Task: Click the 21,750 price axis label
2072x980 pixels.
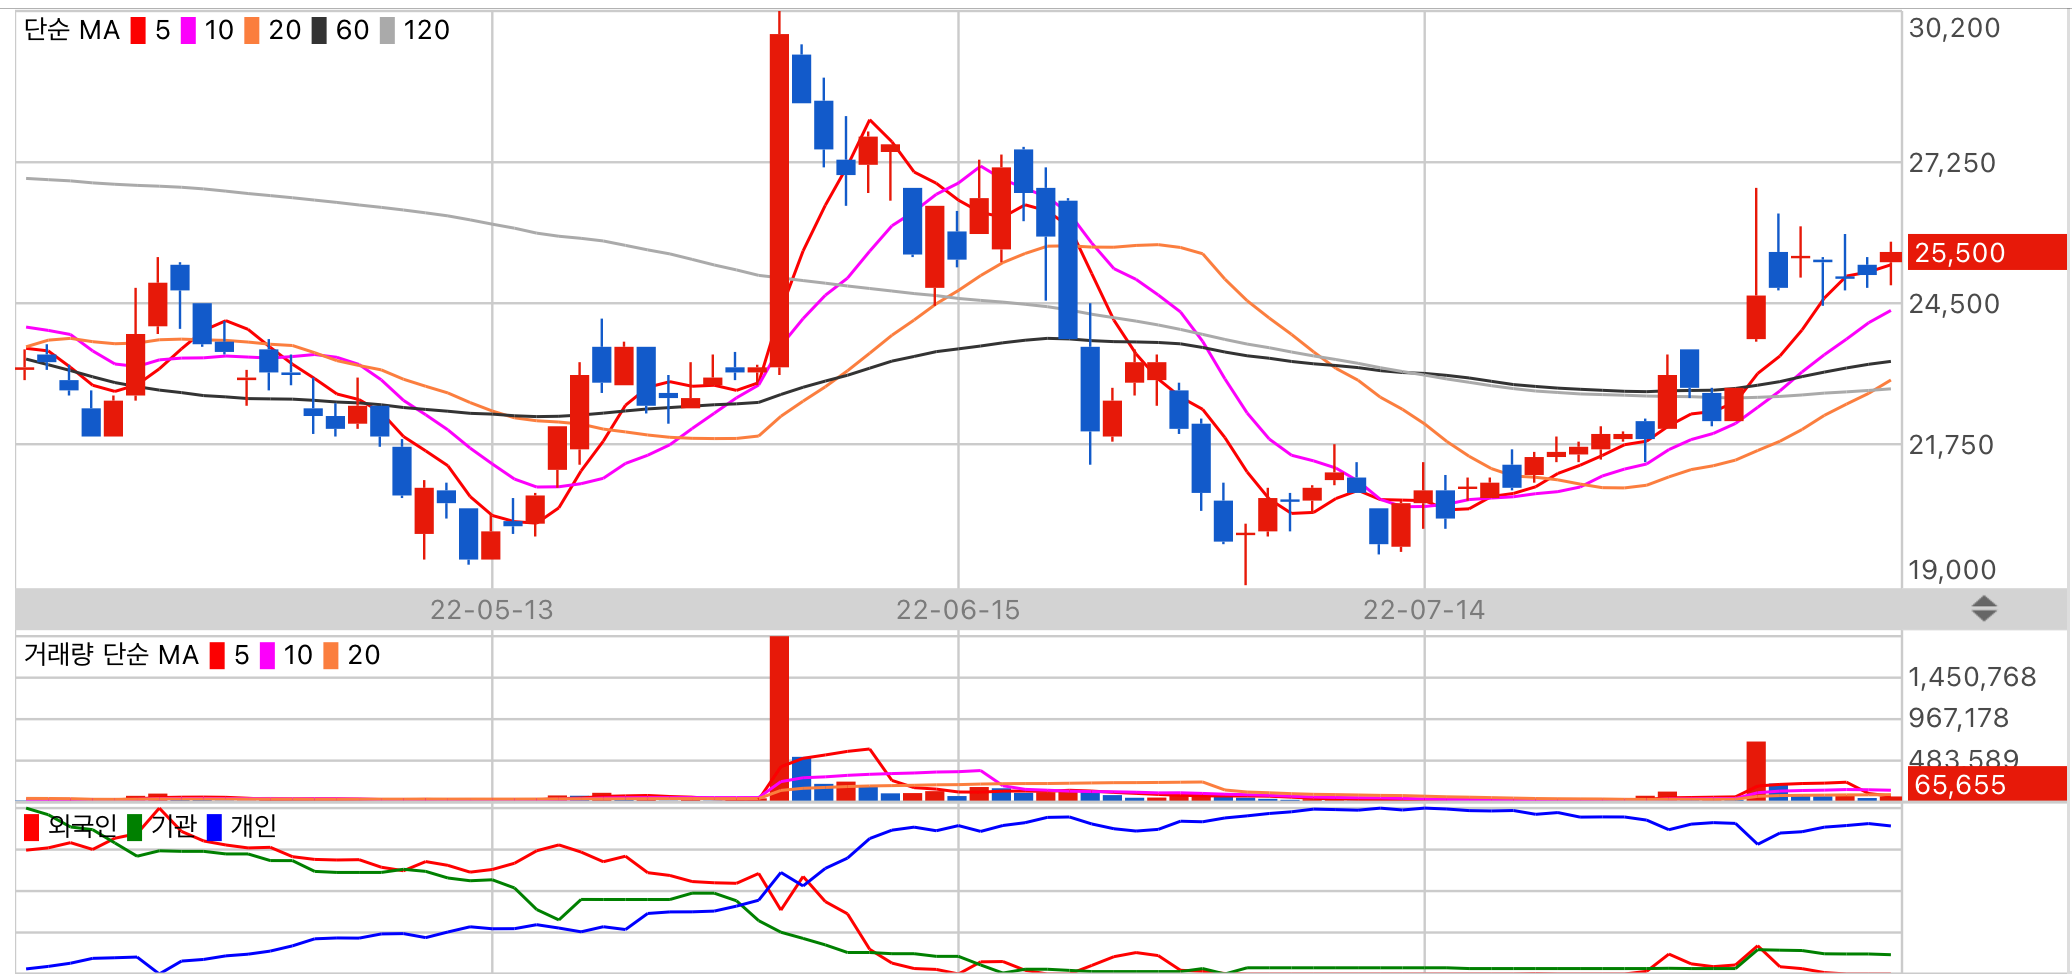Action: click(x=1951, y=445)
